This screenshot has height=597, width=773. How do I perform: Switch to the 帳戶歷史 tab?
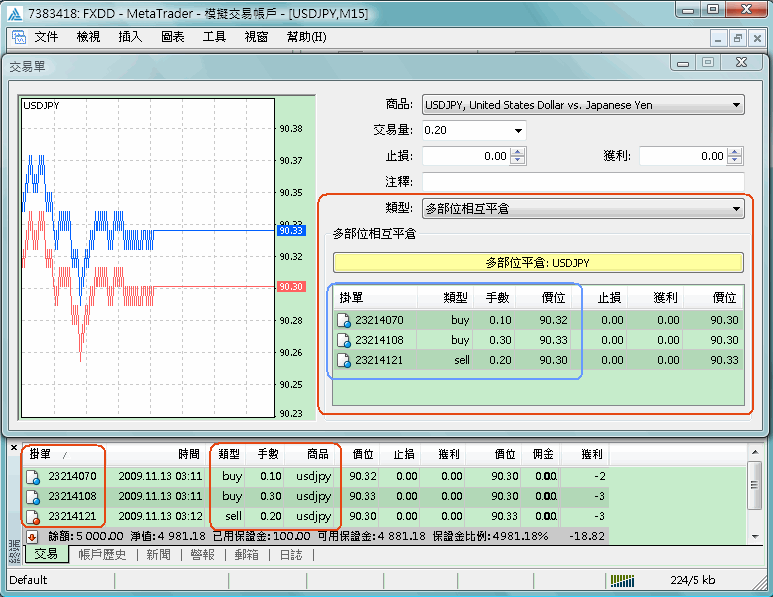point(102,555)
